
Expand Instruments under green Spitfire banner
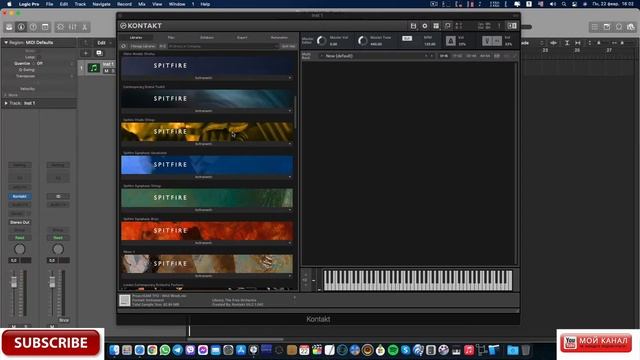point(207,210)
